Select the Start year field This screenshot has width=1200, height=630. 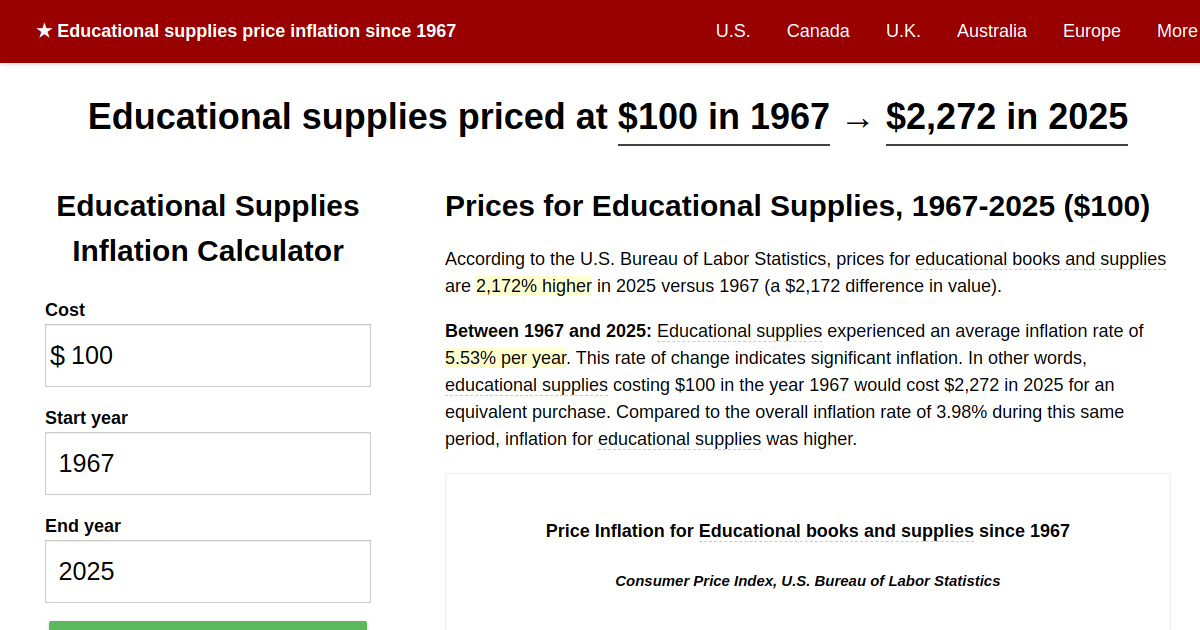pyautogui.click(x=207, y=463)
